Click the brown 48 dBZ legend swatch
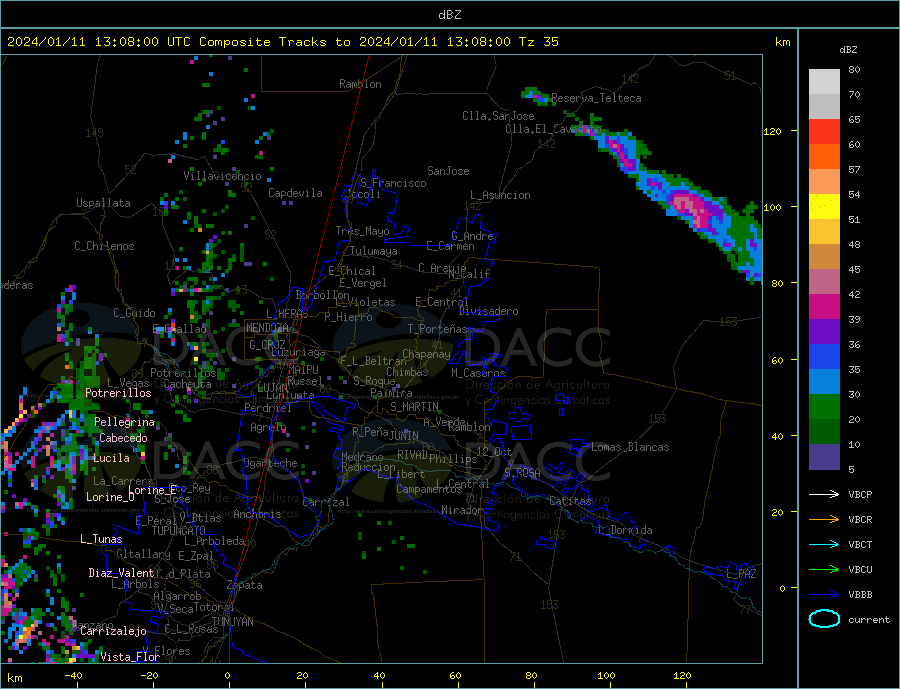 824,257
